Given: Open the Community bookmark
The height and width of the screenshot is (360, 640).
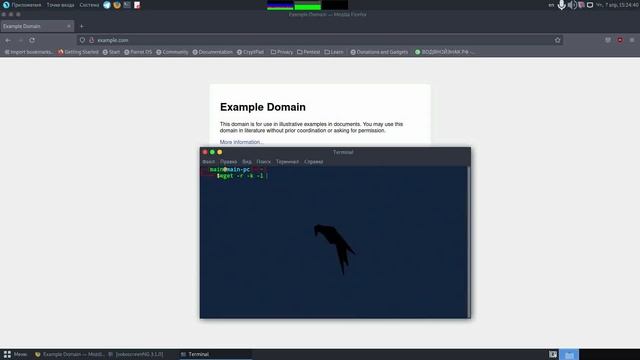Looking at the screenshot, I should pos(172,52).
